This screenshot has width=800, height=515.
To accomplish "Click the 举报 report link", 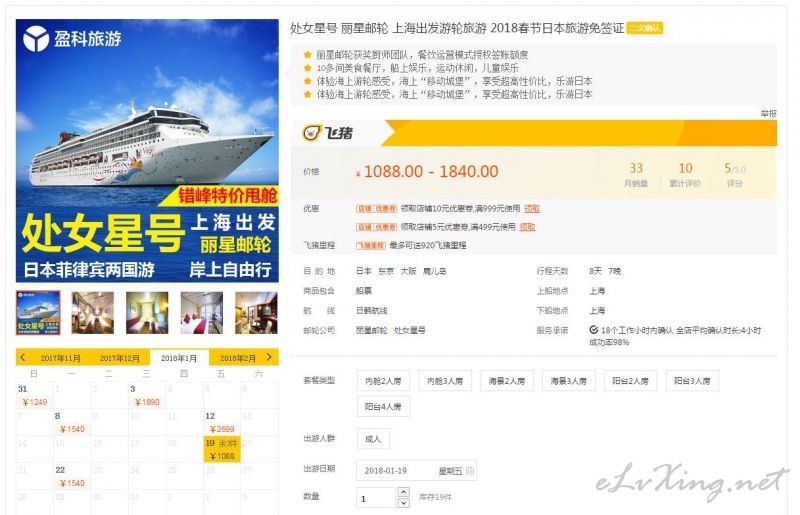I will click(767, 114).
